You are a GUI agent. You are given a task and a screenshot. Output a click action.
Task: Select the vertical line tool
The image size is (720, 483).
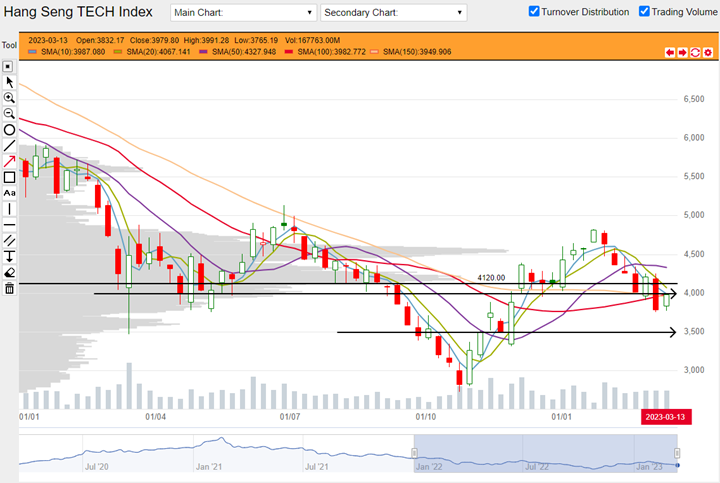9,209
